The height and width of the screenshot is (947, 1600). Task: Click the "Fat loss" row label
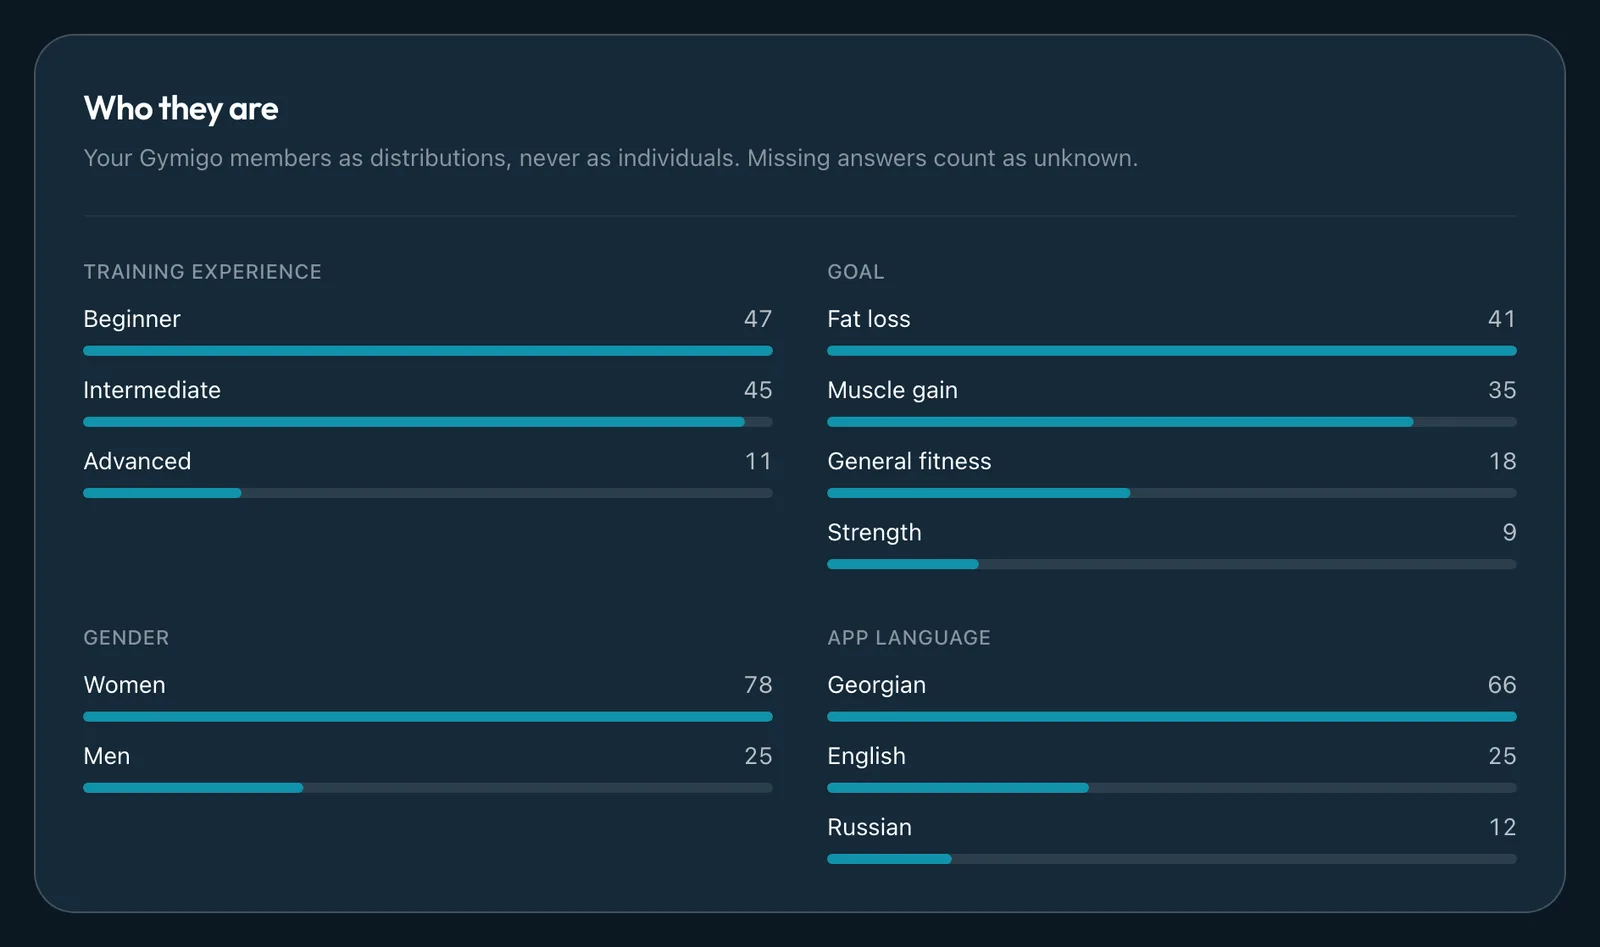pos(869,319)
